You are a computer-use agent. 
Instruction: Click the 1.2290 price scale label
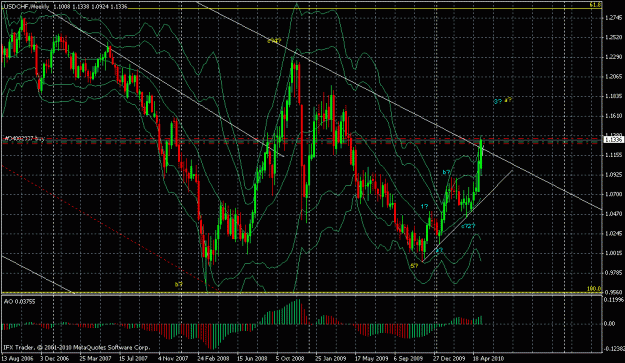[x=613, y=57]
